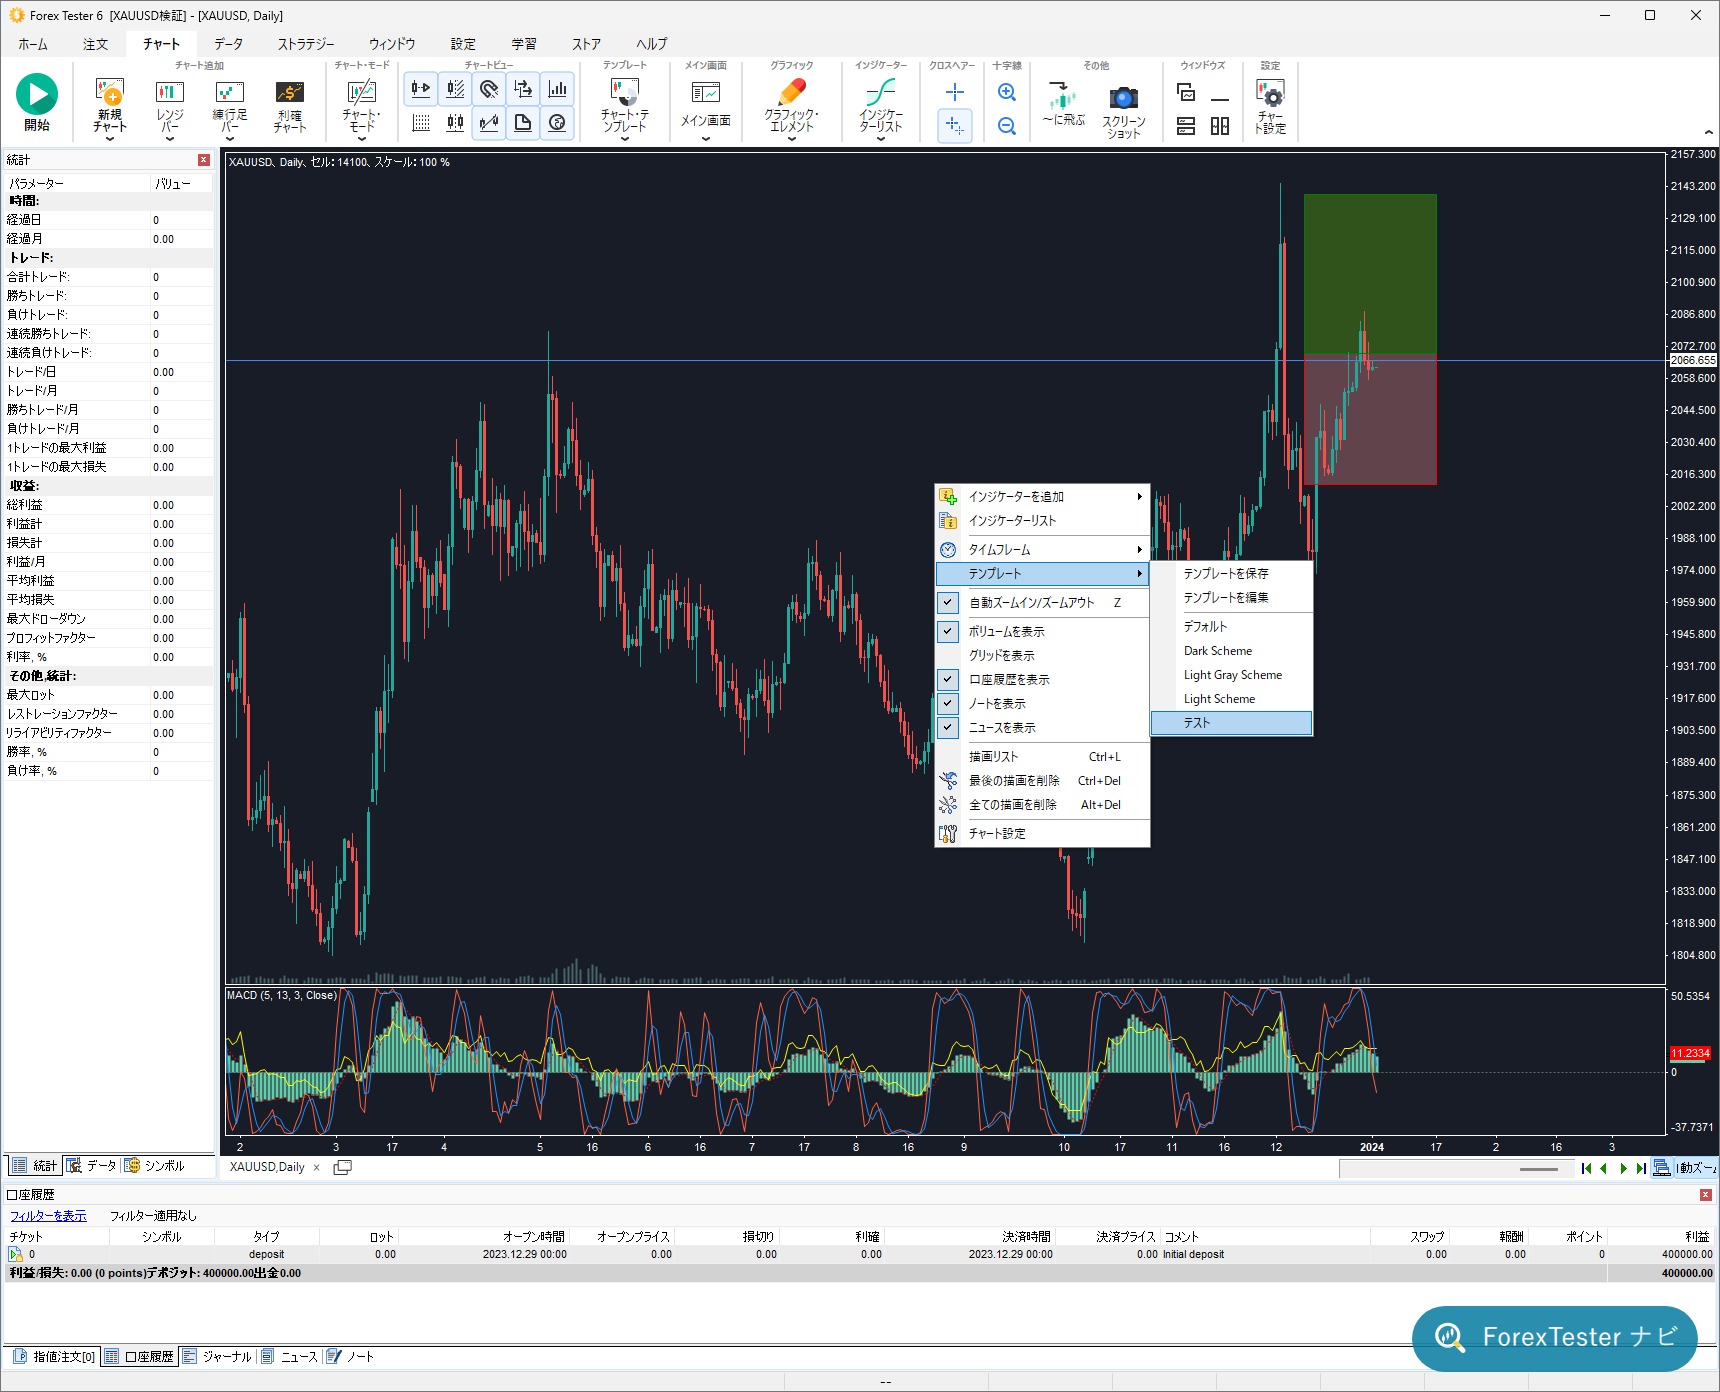Switch to the シンボル panel tab
The image size is (1720, 1392).
155,1165
